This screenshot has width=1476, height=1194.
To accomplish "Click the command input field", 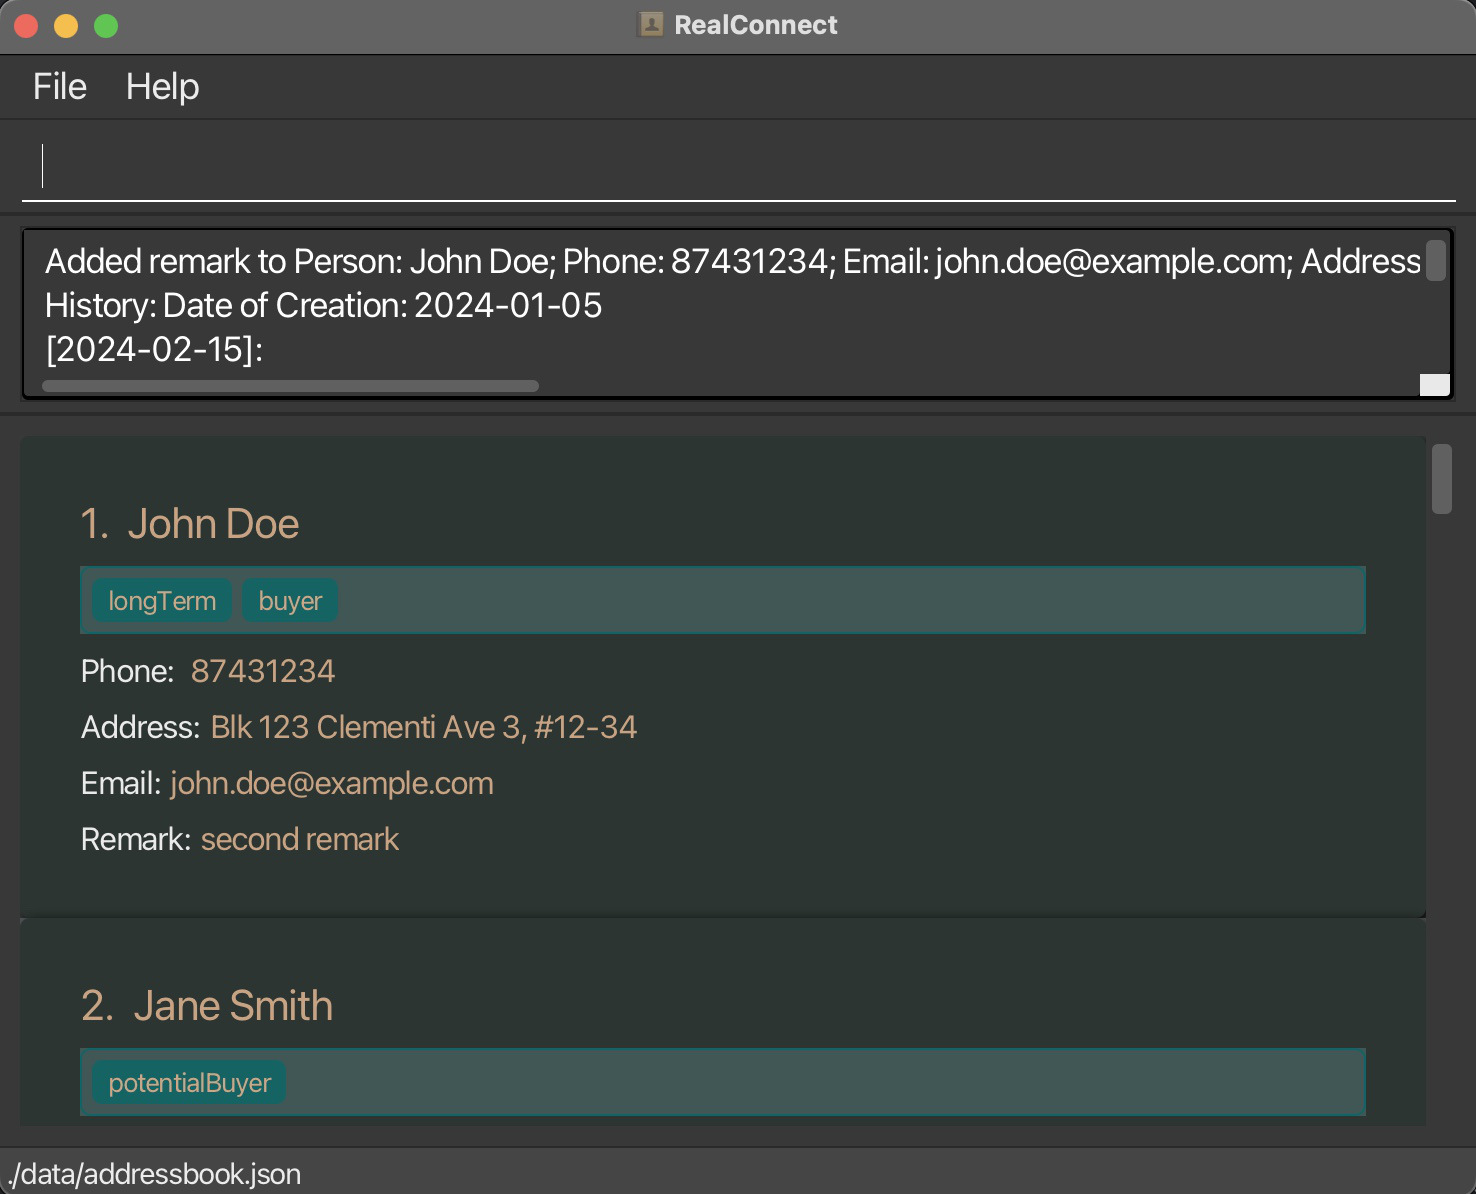I will (x=738, y=166).
